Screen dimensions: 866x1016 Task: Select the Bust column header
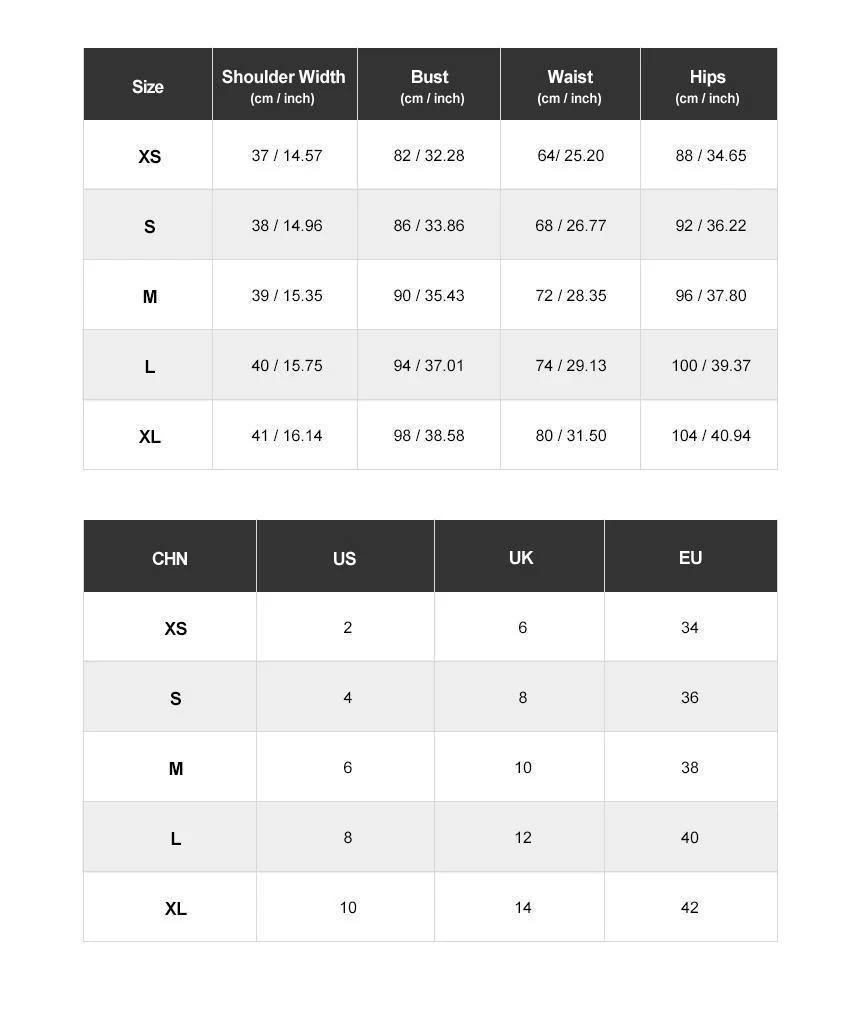[429, 84]
